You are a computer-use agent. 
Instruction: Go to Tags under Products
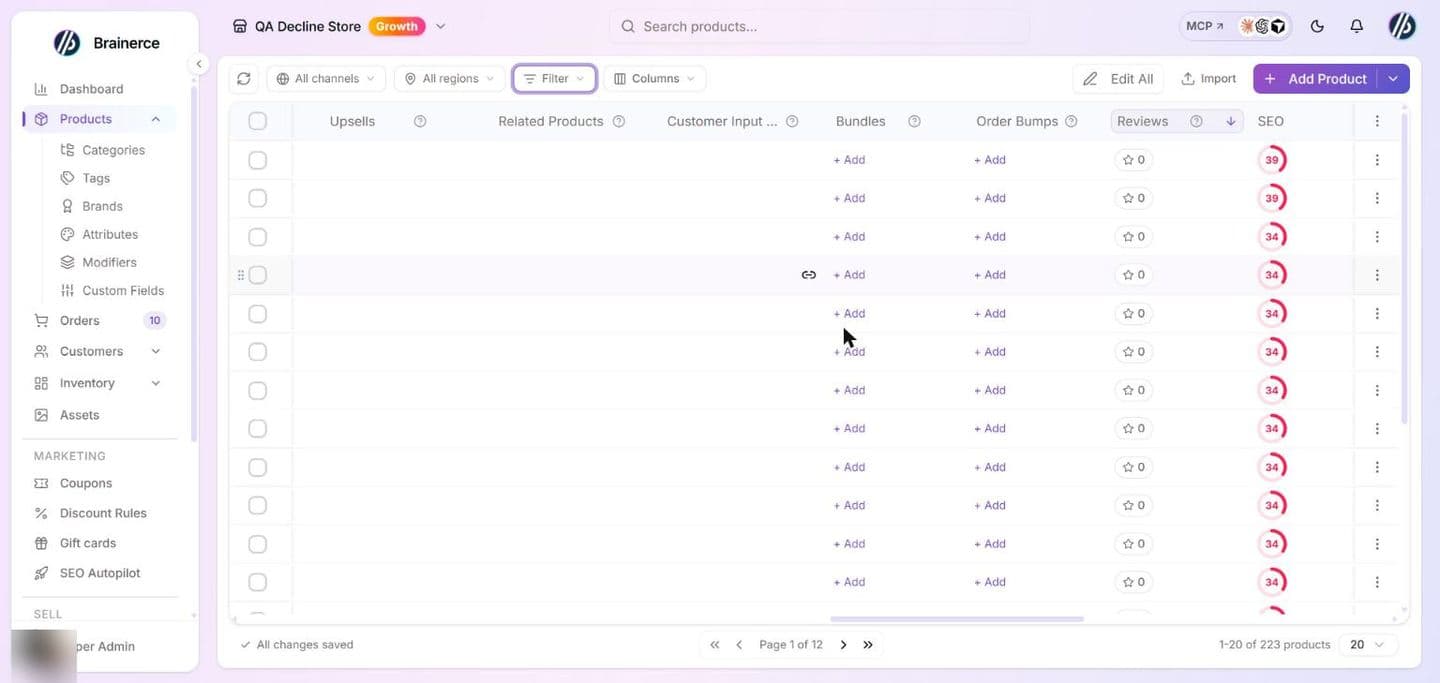click(96, 178)
